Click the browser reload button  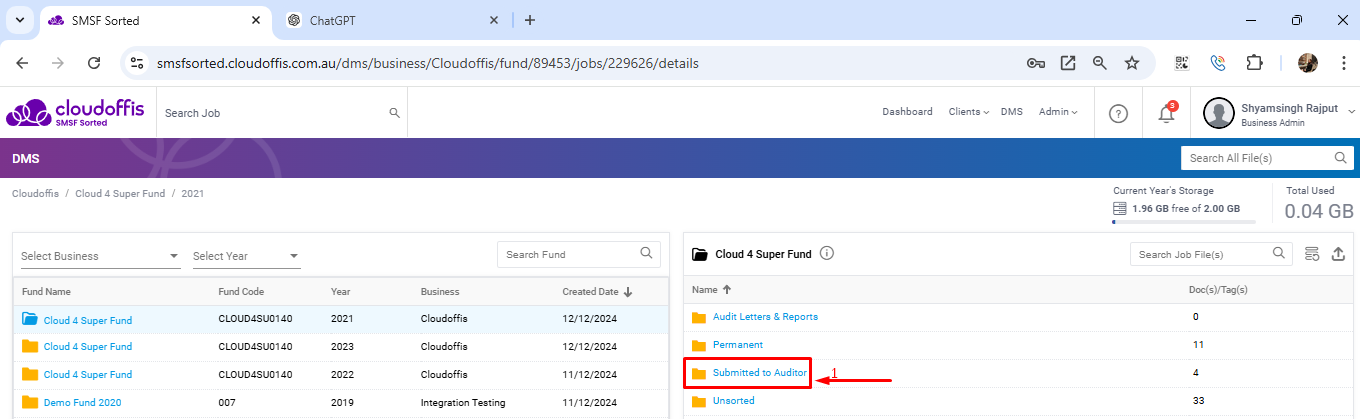[x=94, y=63]
